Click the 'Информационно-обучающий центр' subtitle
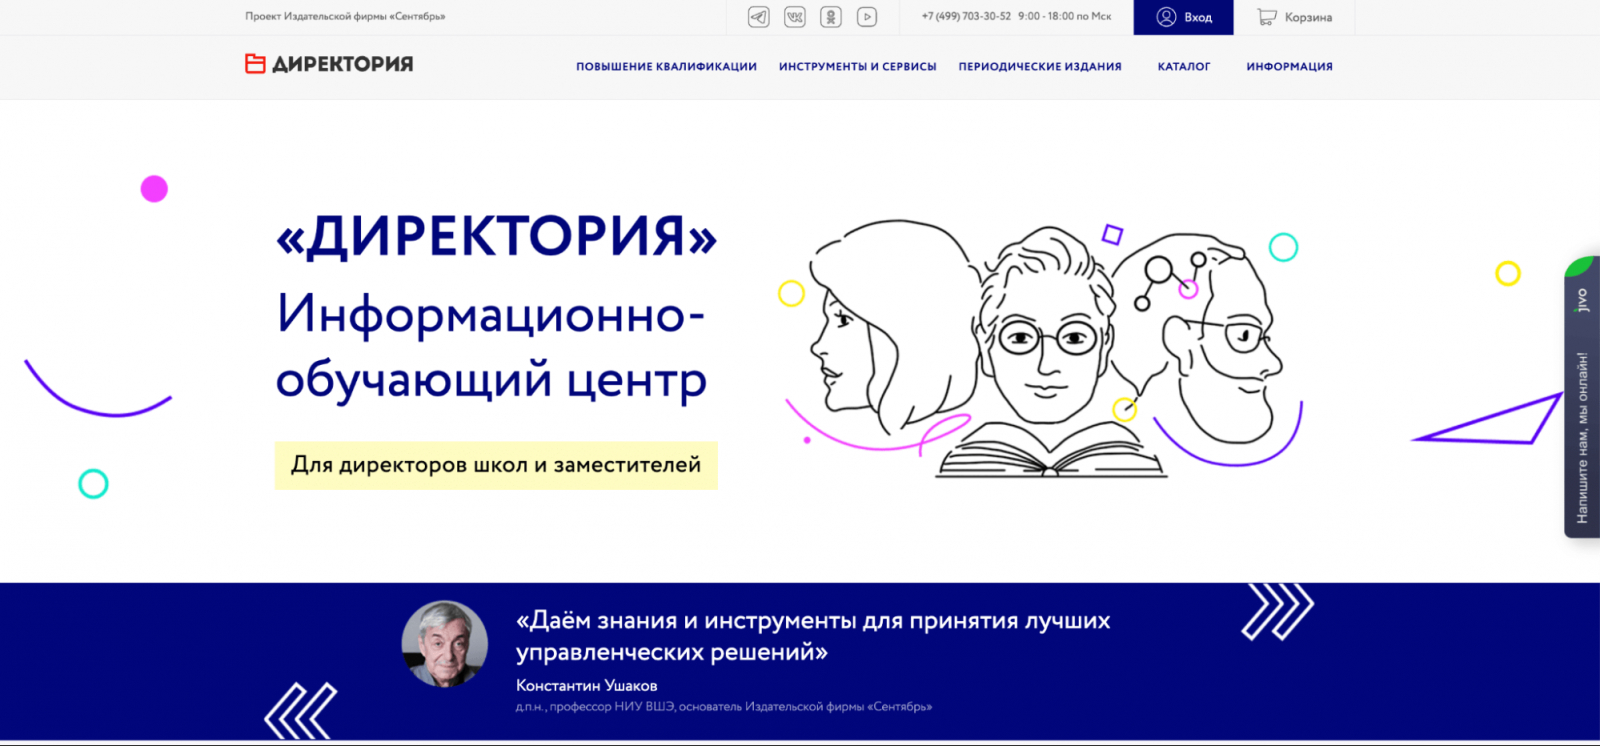Image resolution: width=1600 pixels, height=746 pixels. click(x=492, y=346)
